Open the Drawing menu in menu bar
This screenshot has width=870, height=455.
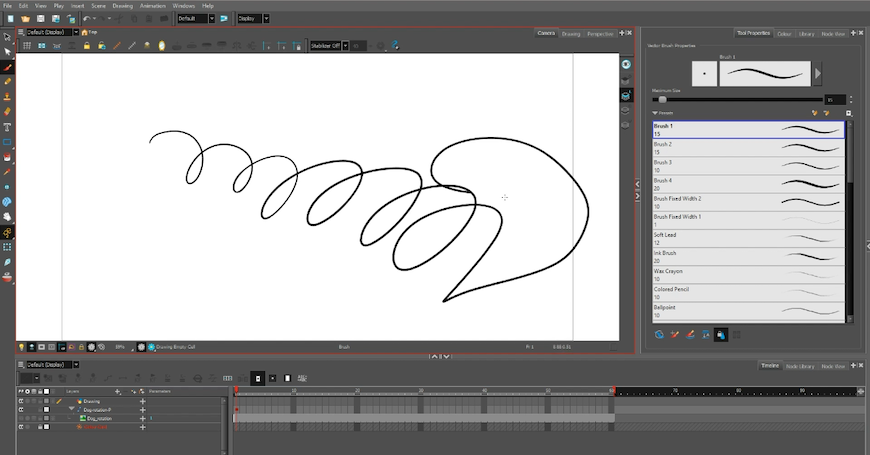123,6
